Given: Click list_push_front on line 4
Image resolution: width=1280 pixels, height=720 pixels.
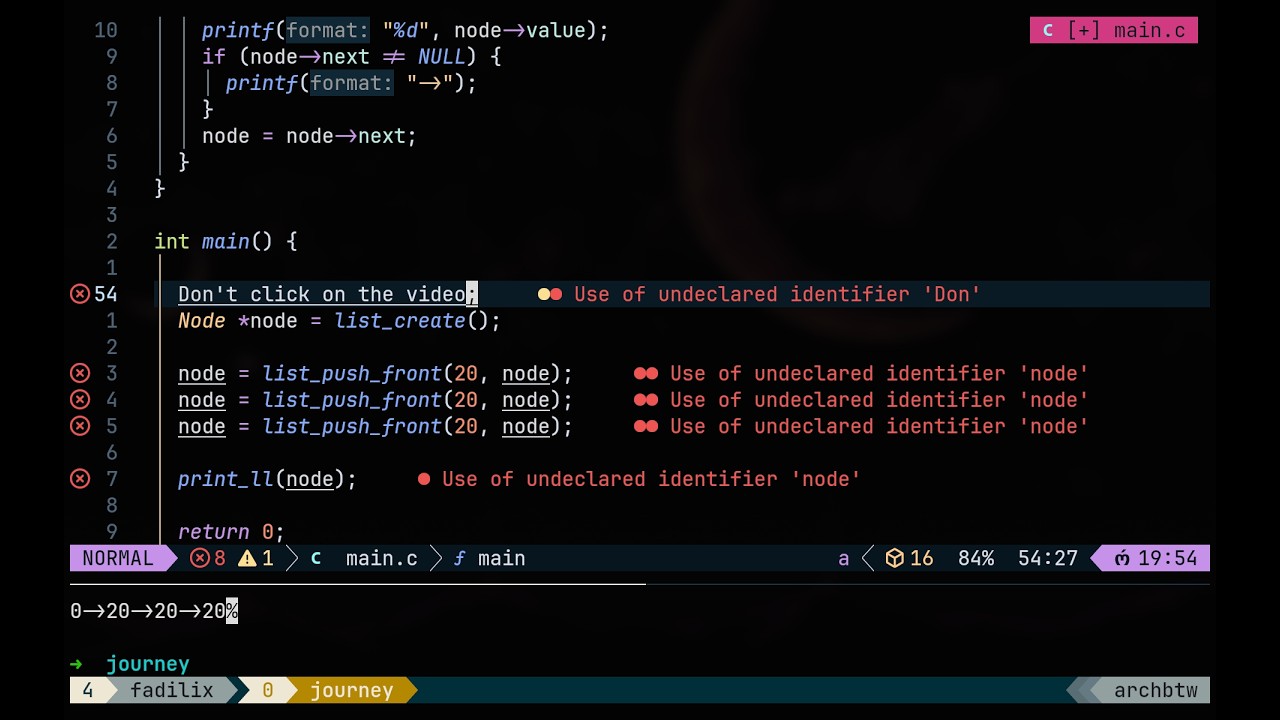Looking at the screenshot, I should point(352,400).
